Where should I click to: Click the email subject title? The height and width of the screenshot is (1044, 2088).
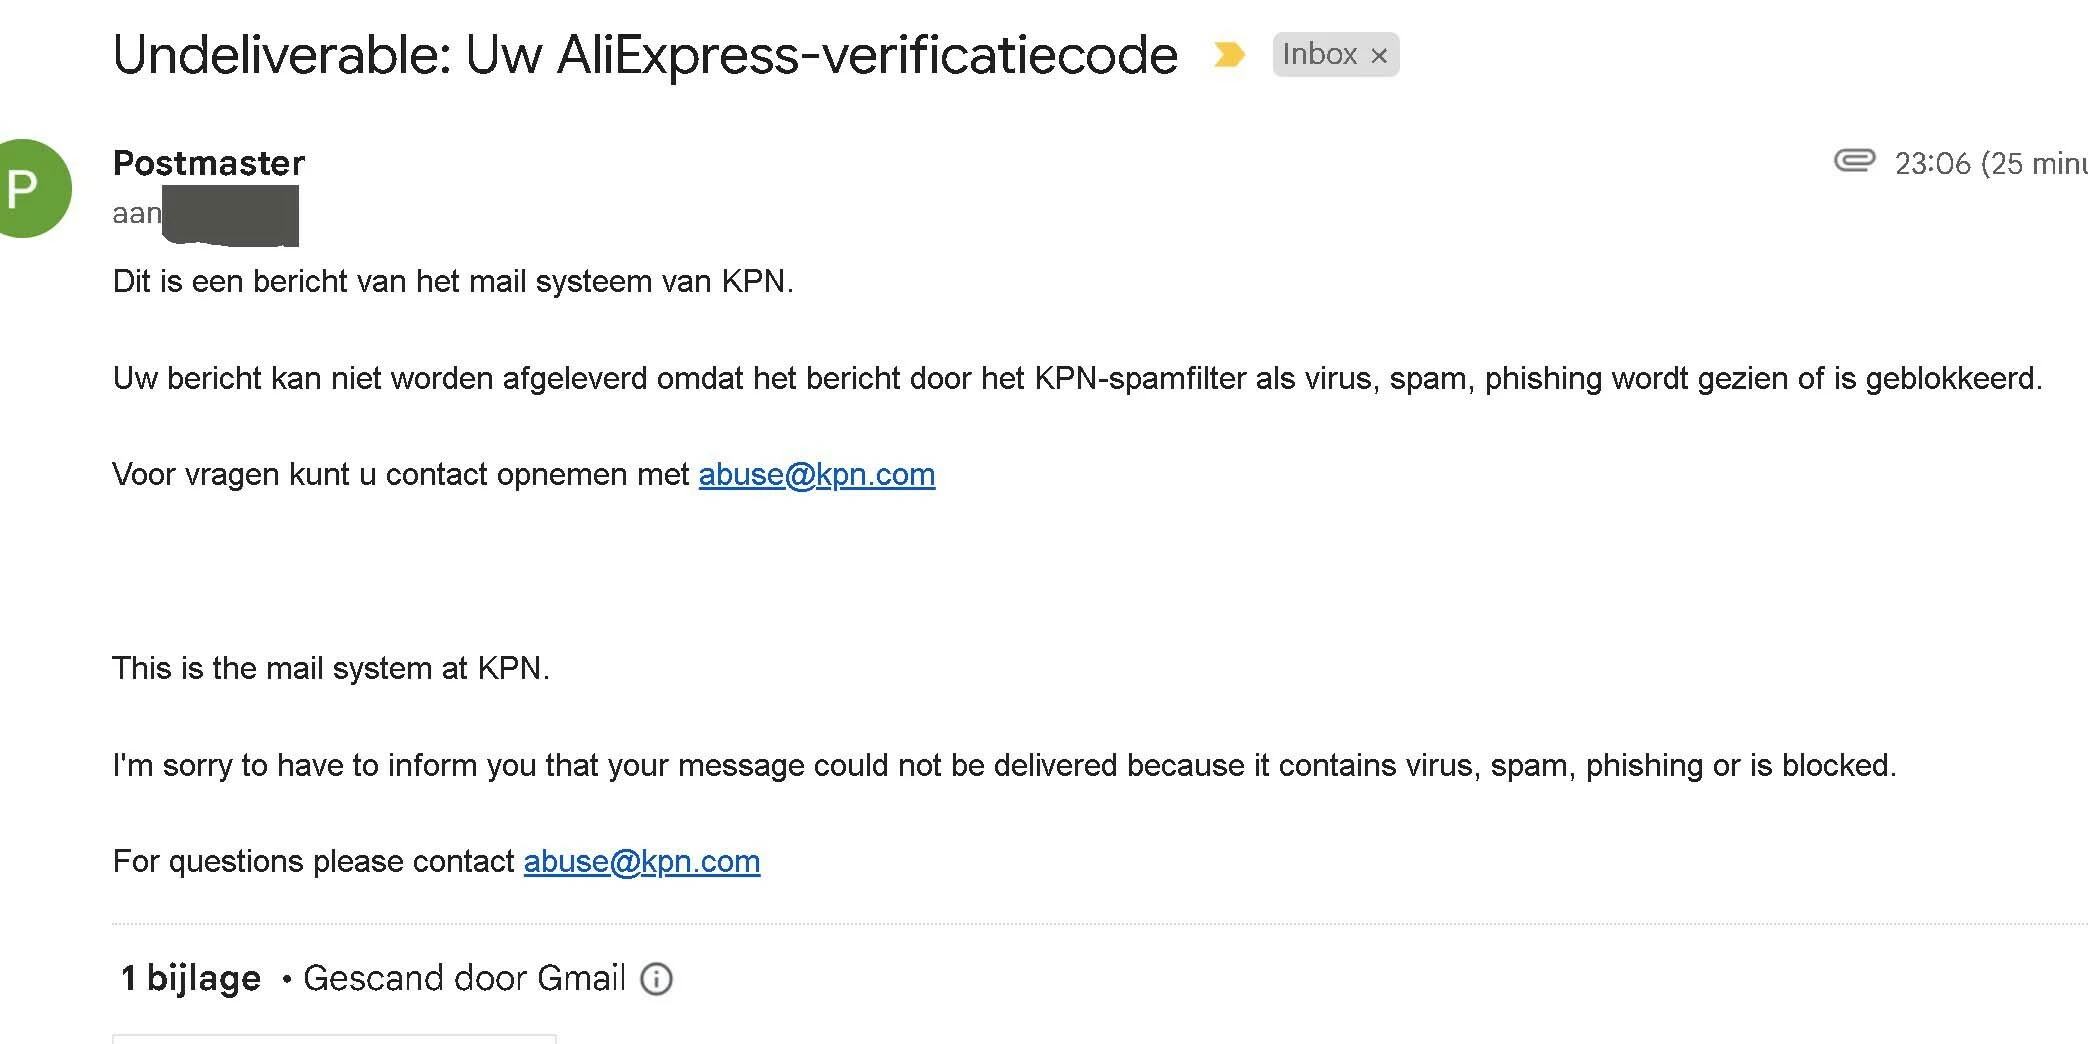tap(645, 55)
